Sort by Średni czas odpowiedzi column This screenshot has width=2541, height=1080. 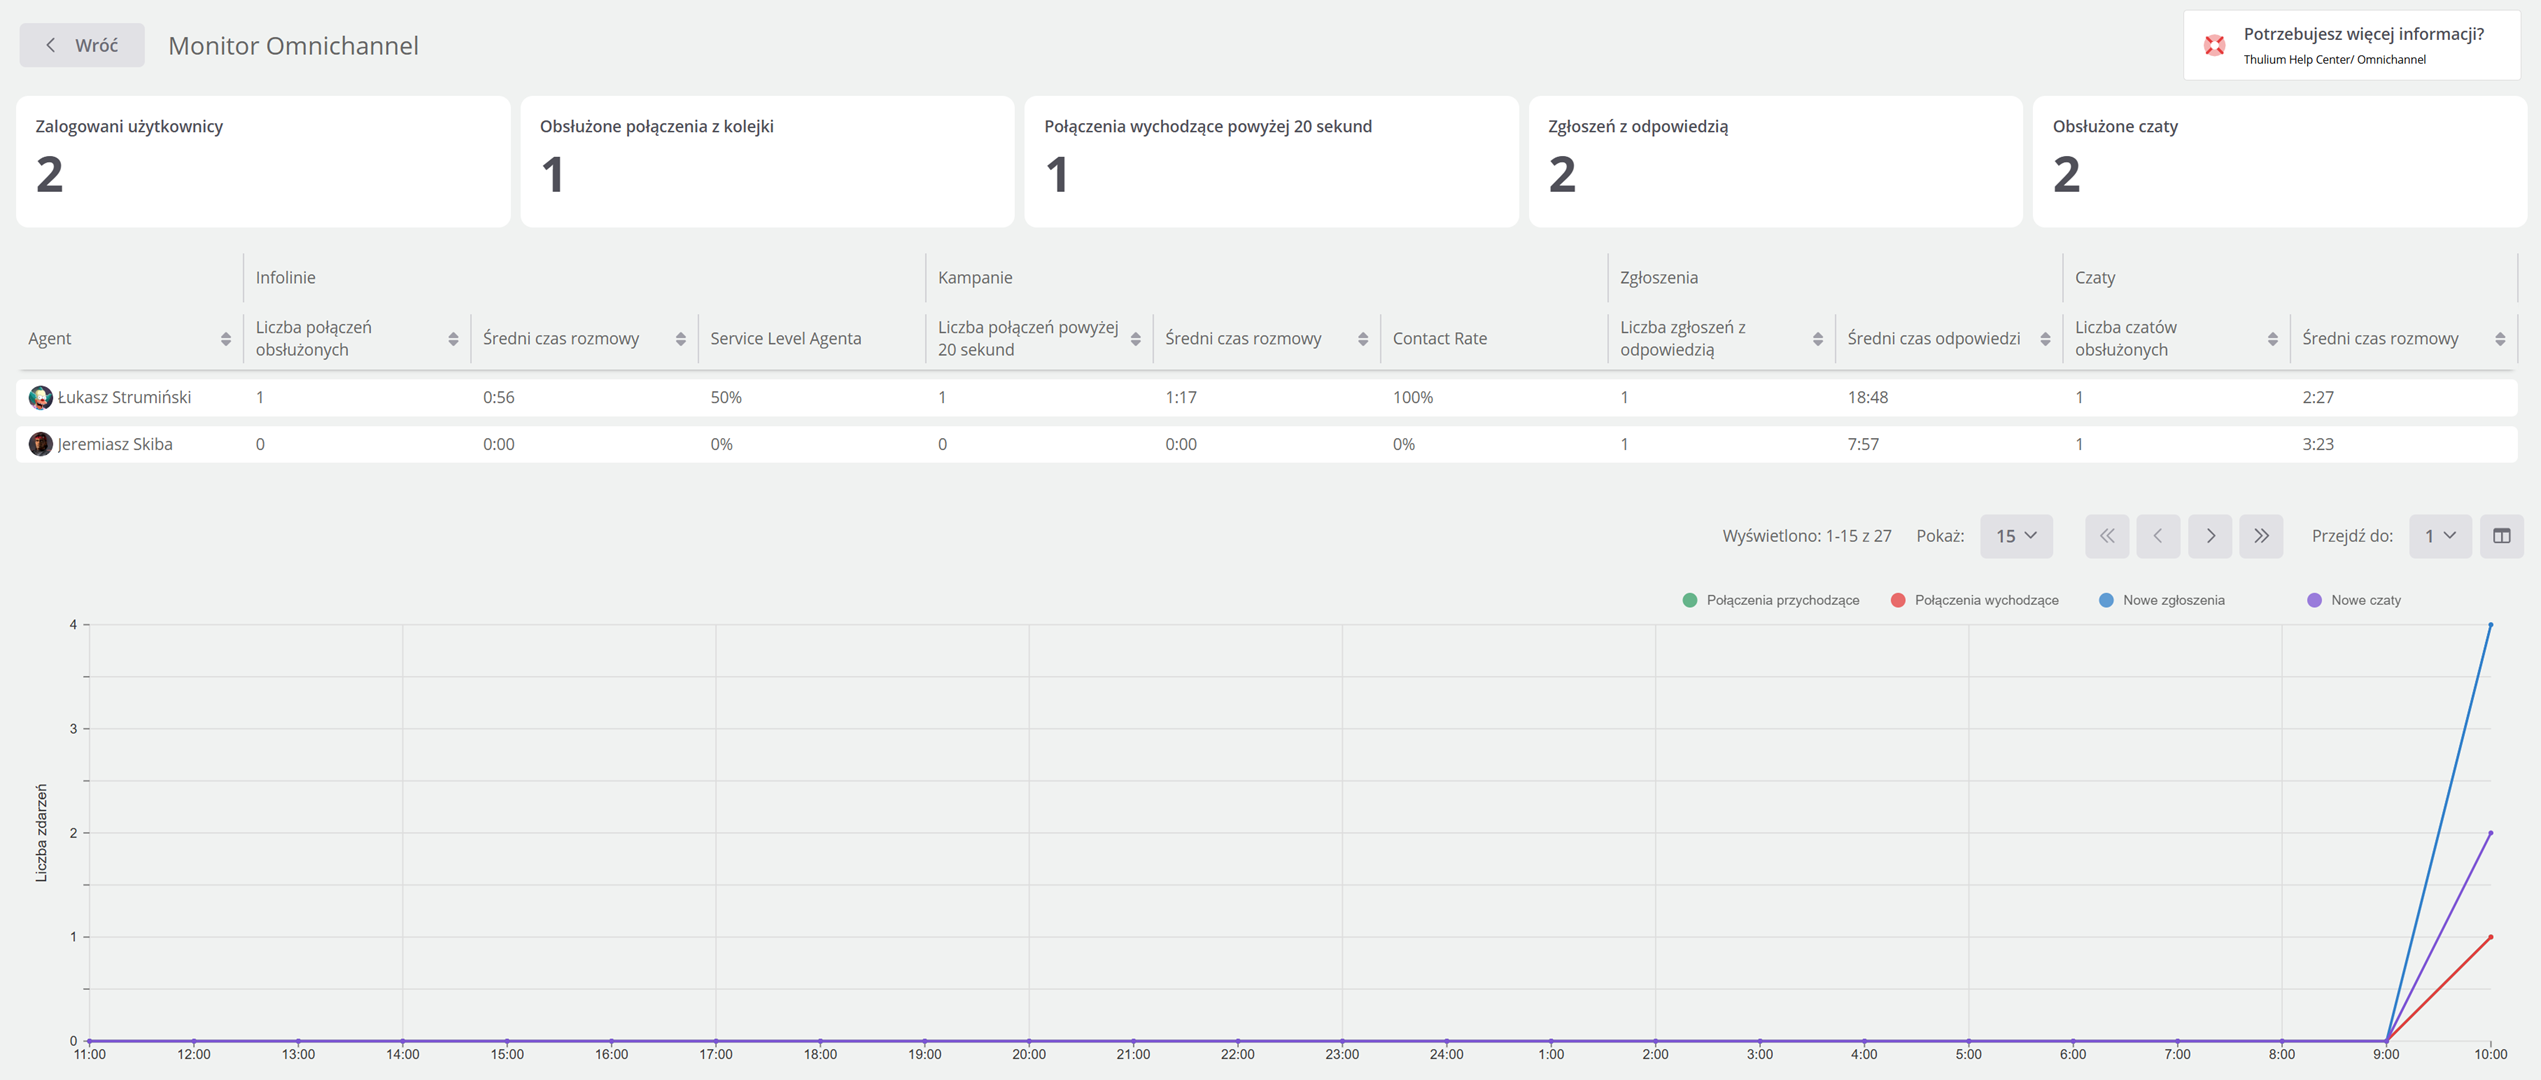2045,339
